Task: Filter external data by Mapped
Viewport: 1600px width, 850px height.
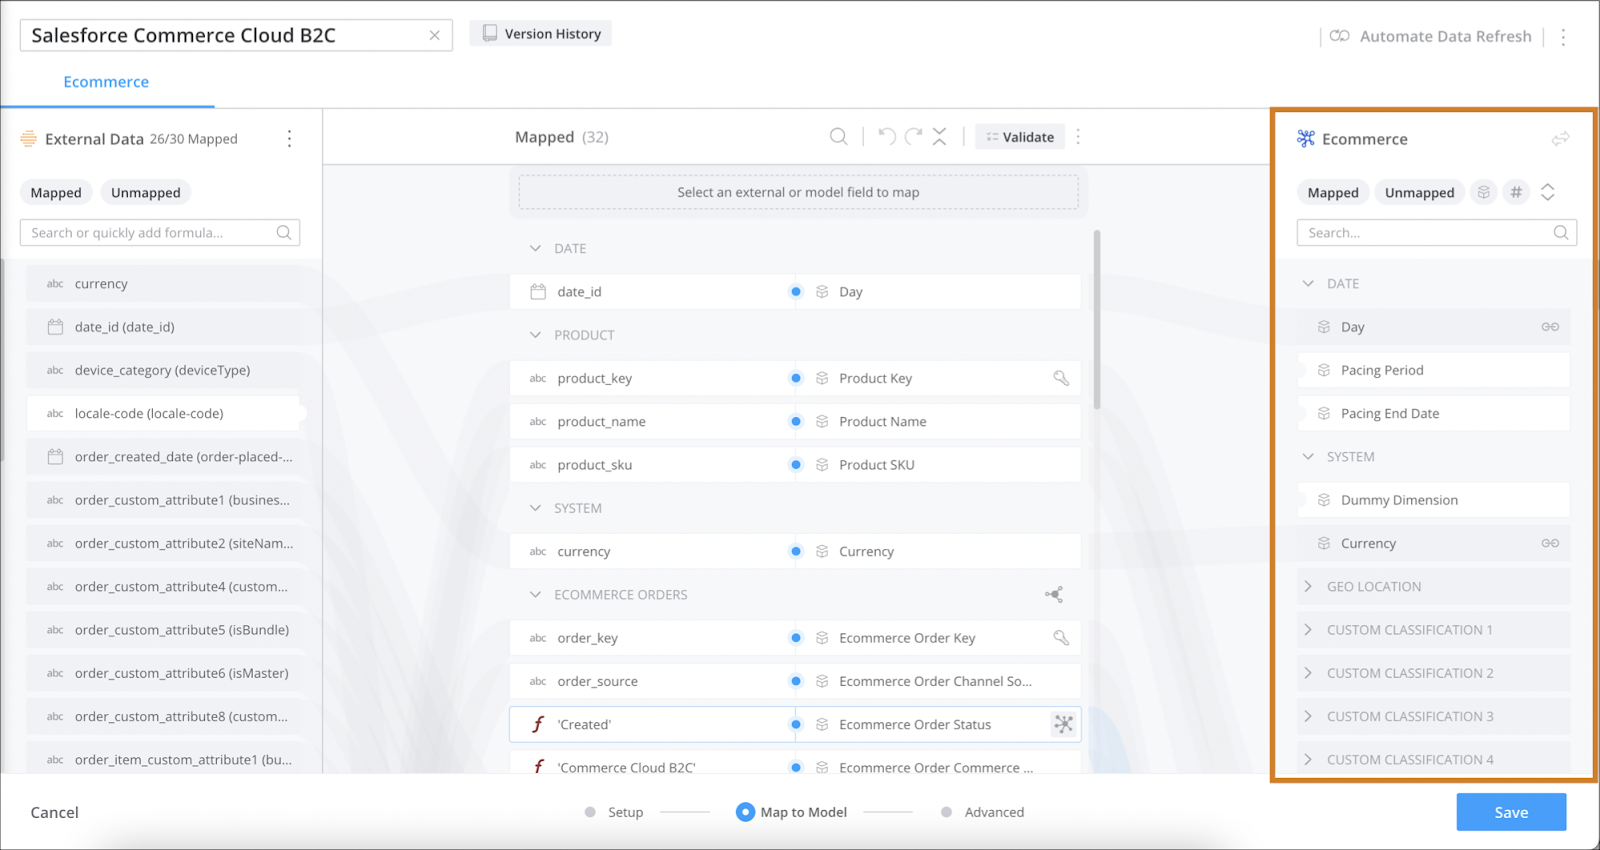Action: (56, 193)
